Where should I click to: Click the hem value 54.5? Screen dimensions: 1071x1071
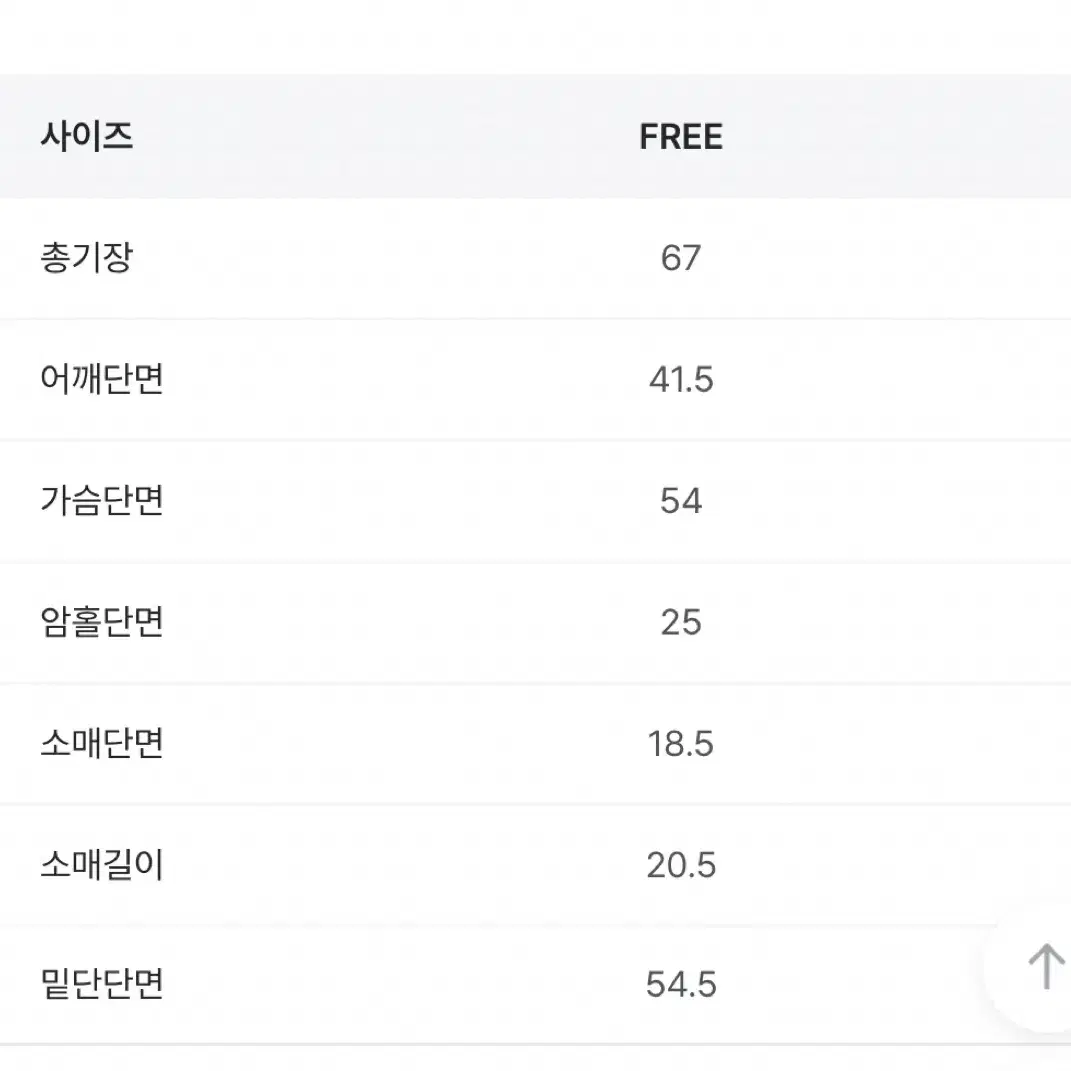pyautogui.click(x=681, y=985)
